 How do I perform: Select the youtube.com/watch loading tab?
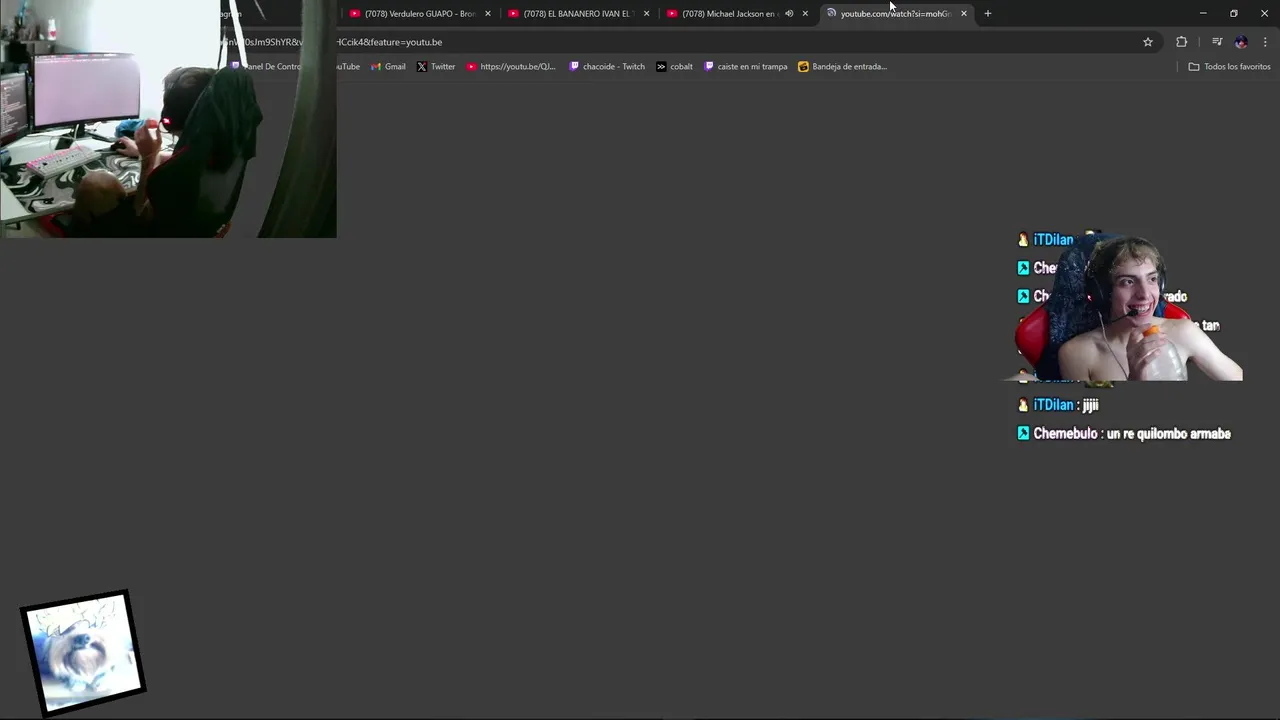point(895,14)
